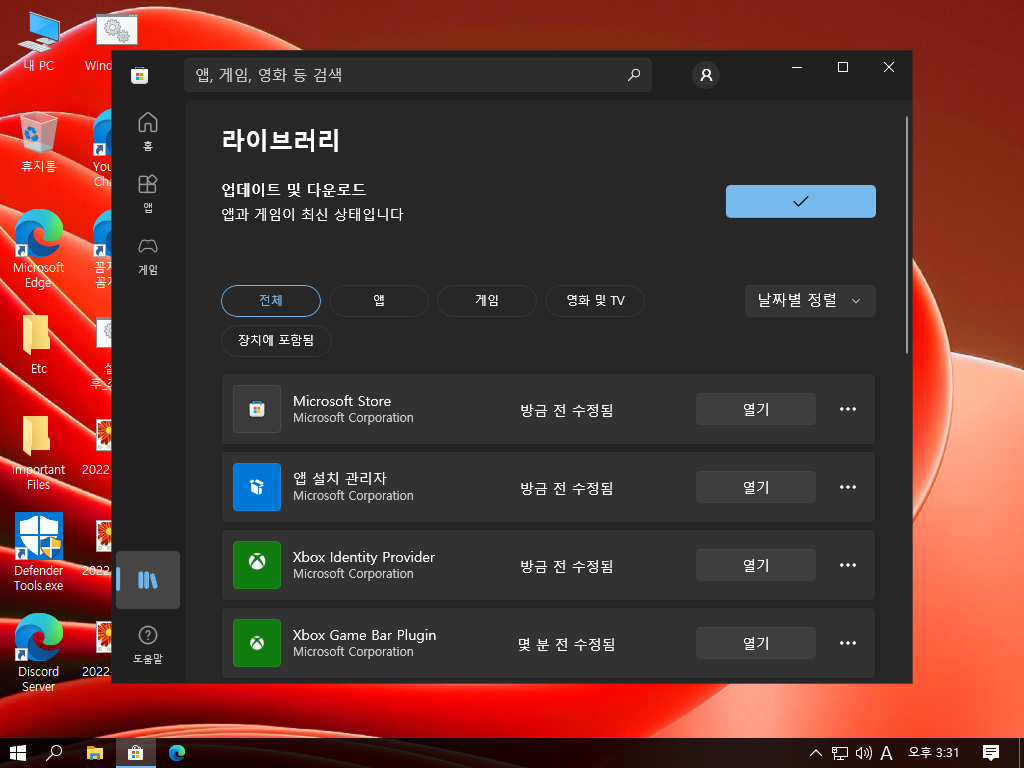Click the 앱 설치 관리자 app icon
This screenshot has height=768, width=1024.
coord(257,487)
